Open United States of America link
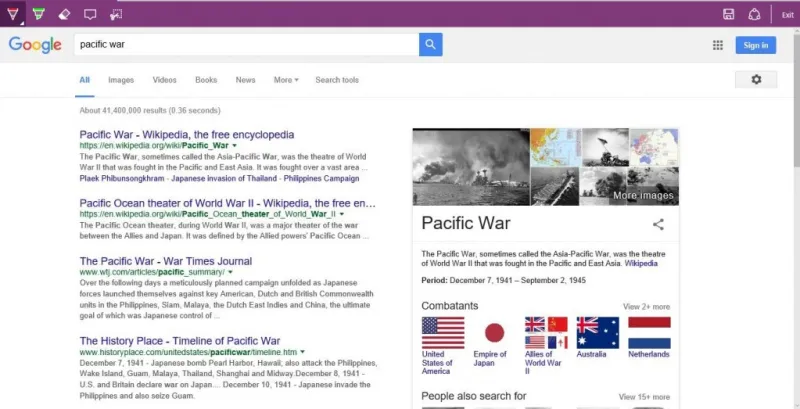800x409 pixels. pos(437,363)
